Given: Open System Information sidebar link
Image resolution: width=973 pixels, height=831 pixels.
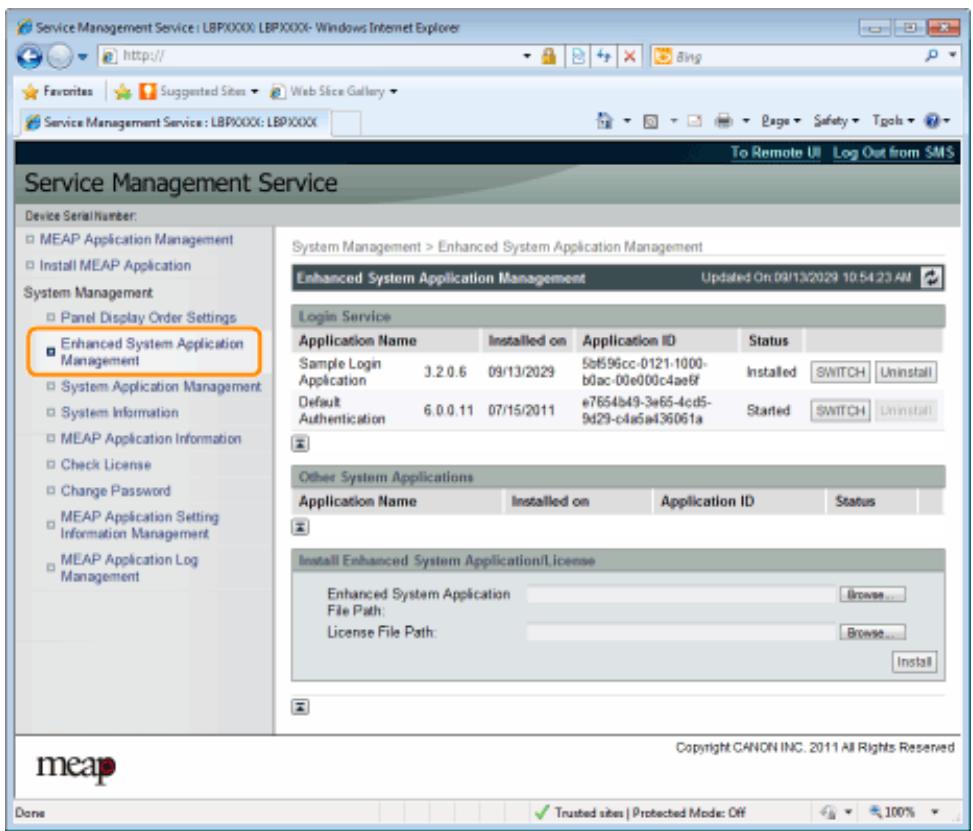Looking at the screenshot, I should 120,413.
